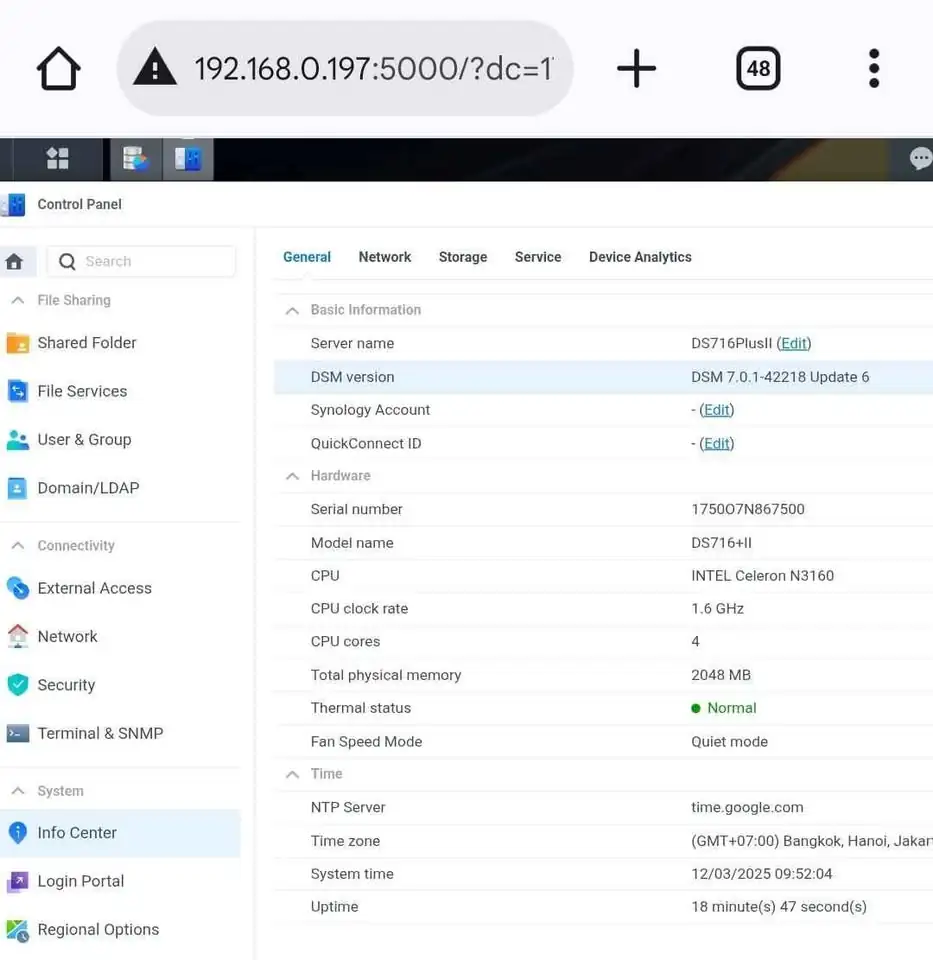Open the tab switcher showing 48
Image resolution: width=933 pixels, height=960 pixels.
point(758,68)
